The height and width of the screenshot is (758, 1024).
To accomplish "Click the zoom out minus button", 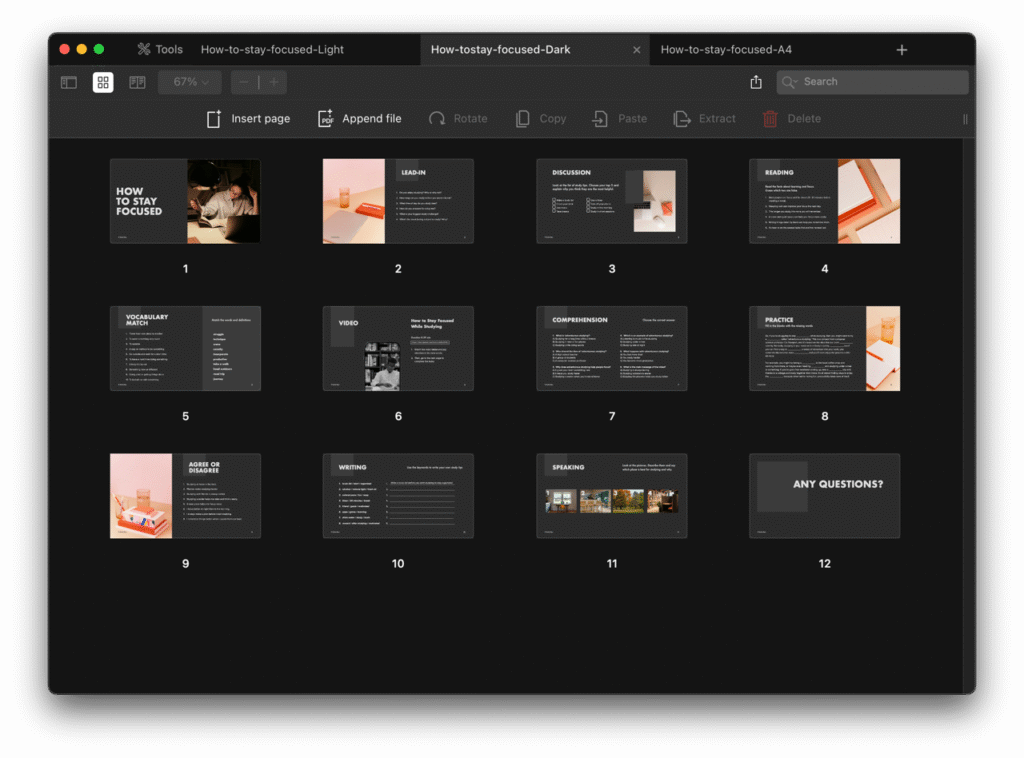I will [x=245, y=82].
